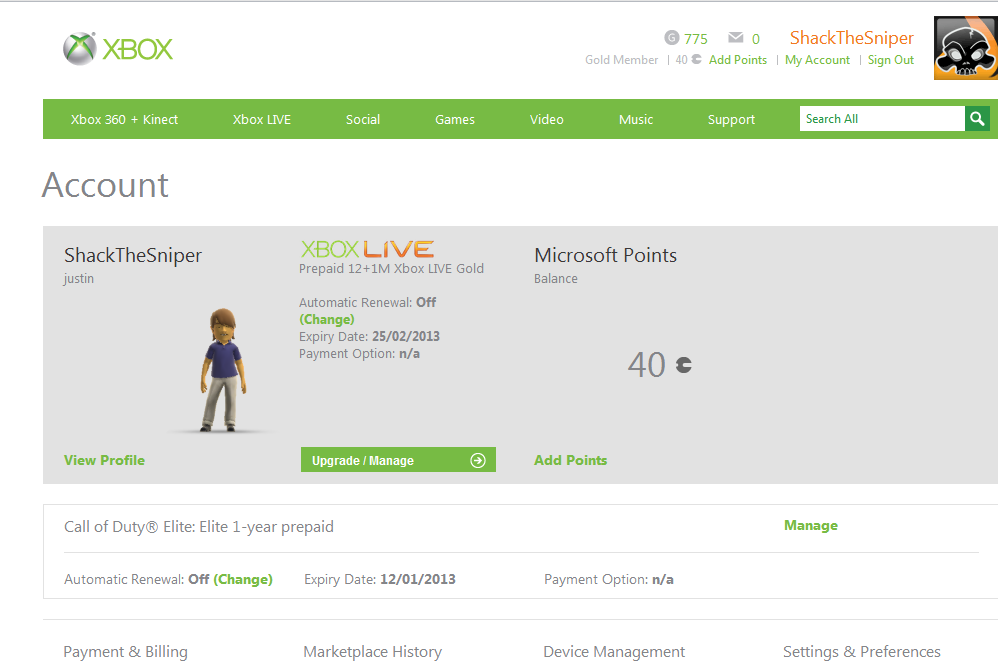Change Xbox LIVE Gold automatic renewal
Screen dimensions: 998x667
pyautogui.click(x=327, y=319)
